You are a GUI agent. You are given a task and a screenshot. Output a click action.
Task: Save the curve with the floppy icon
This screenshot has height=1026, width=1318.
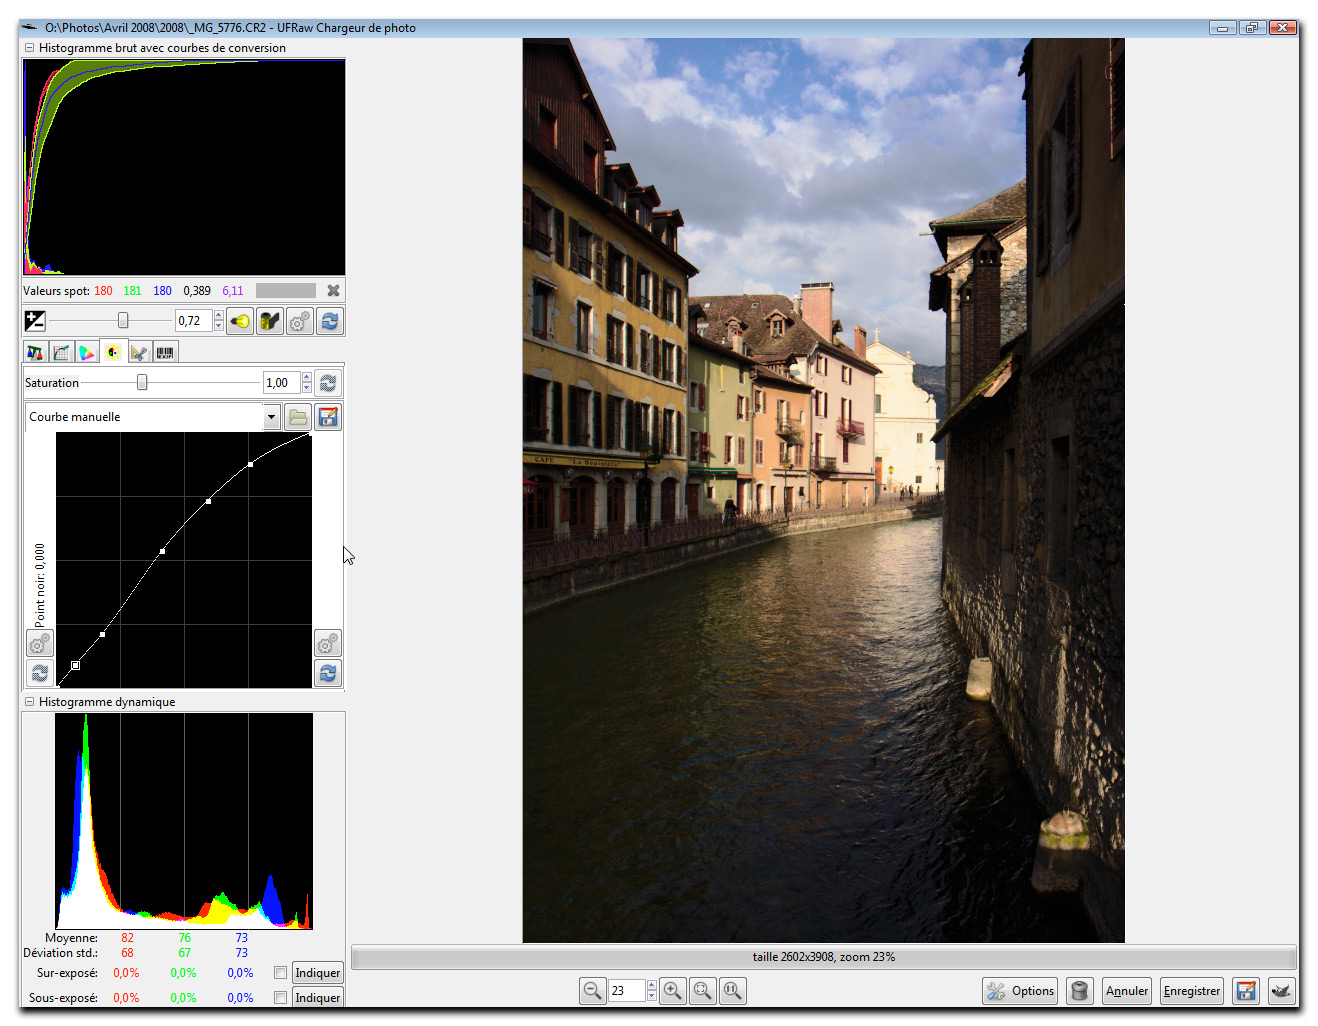pos(328,417)
